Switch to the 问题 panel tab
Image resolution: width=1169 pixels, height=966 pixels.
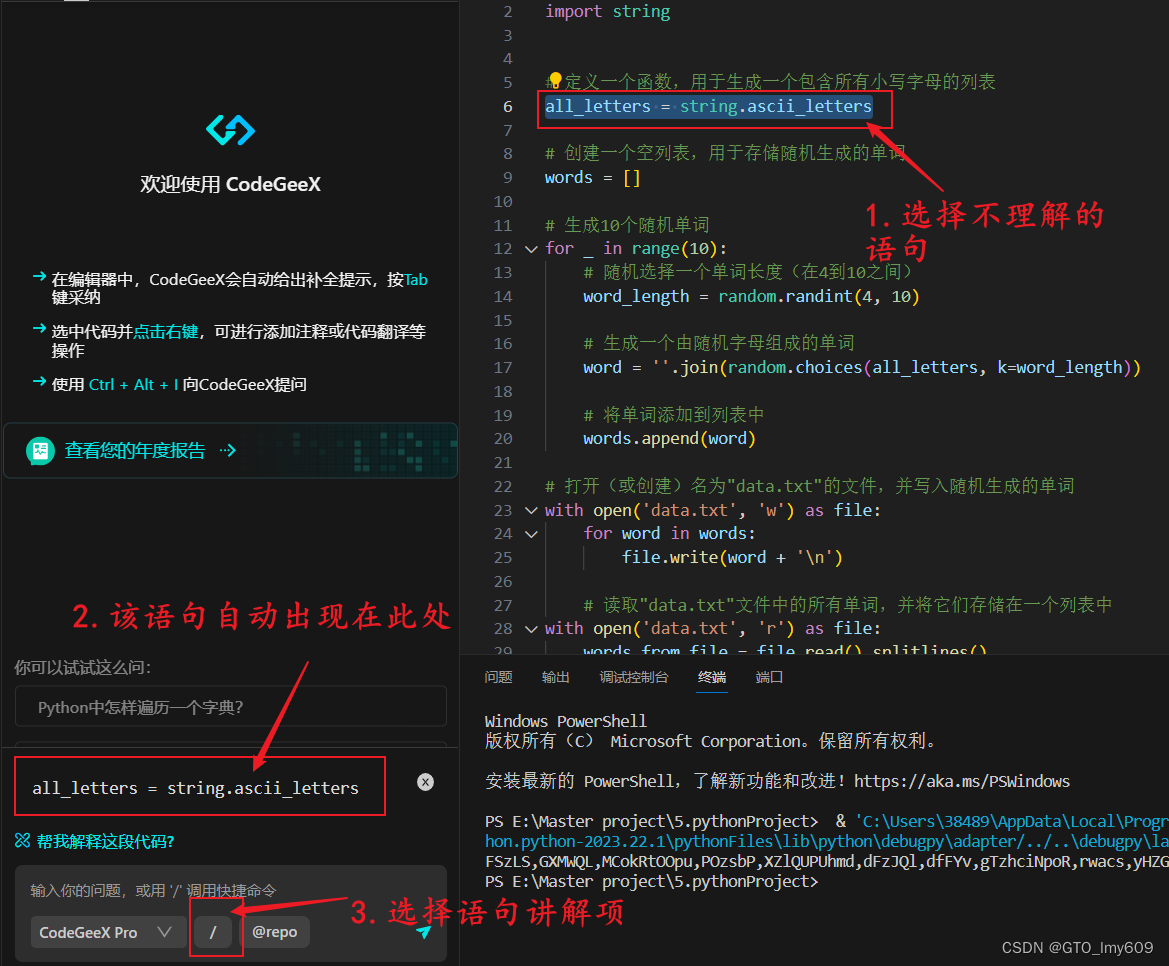(498, 677)
